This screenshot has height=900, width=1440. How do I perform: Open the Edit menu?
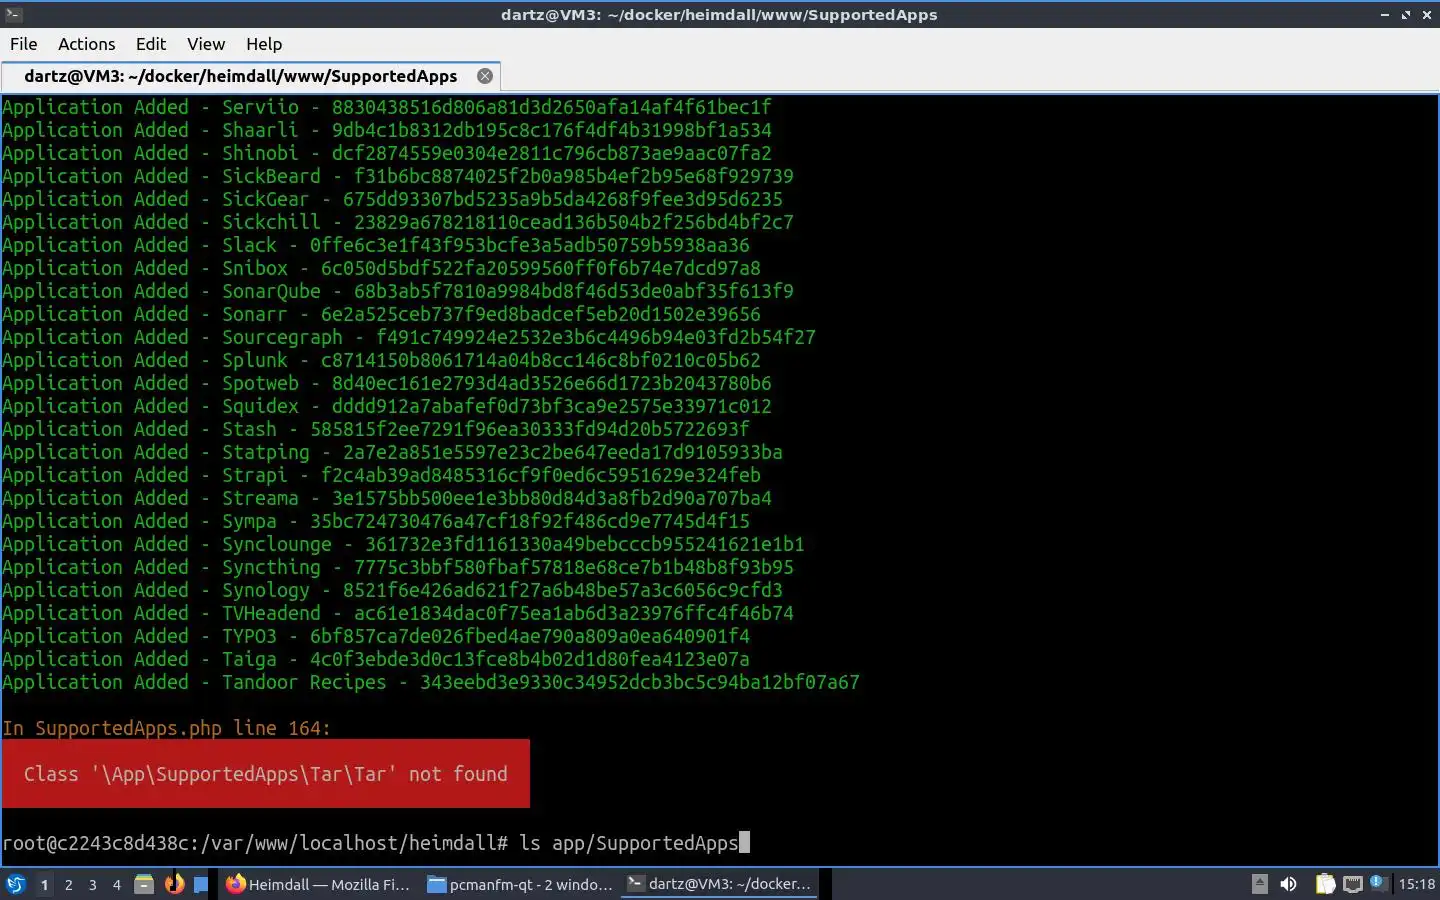[x=151, y=44]
